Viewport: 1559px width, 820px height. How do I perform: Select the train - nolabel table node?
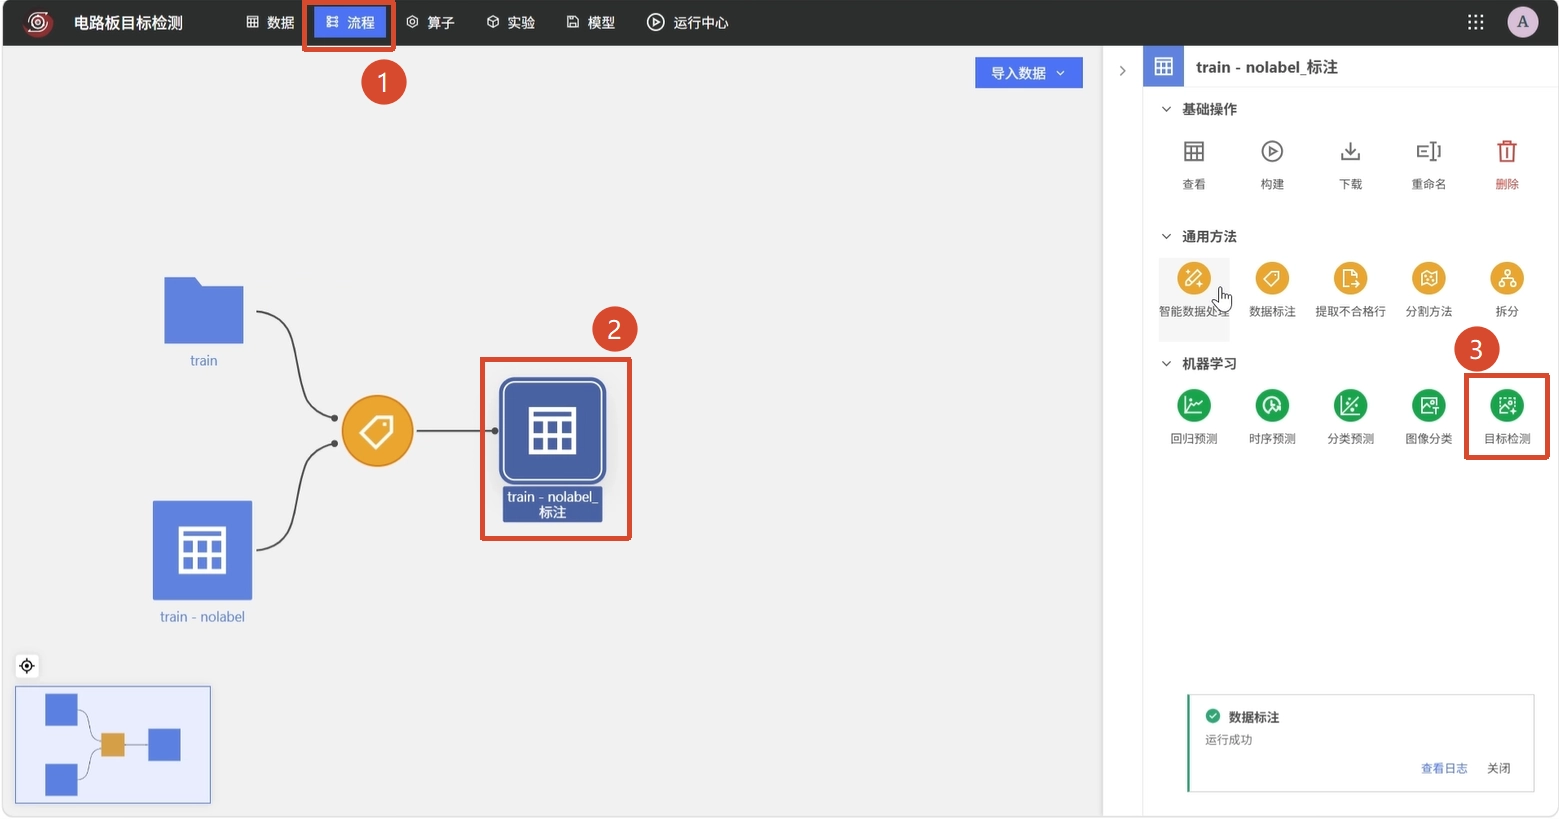point(202,550)
